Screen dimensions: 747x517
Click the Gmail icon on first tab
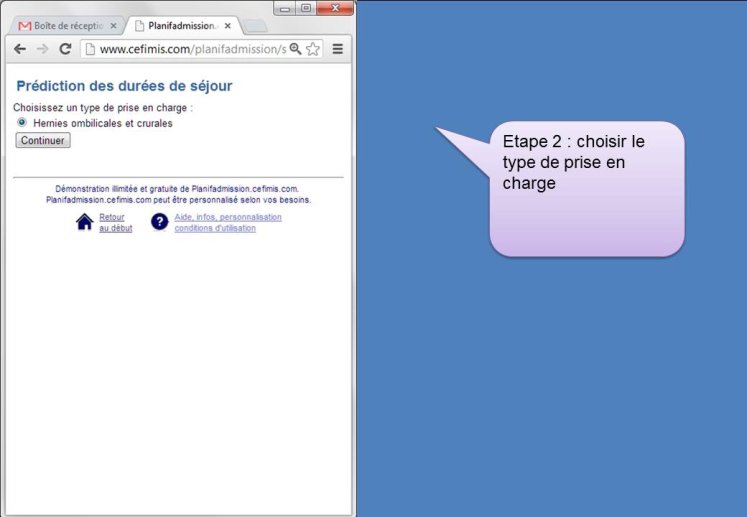pyautogui.click(x=25, y=26)
